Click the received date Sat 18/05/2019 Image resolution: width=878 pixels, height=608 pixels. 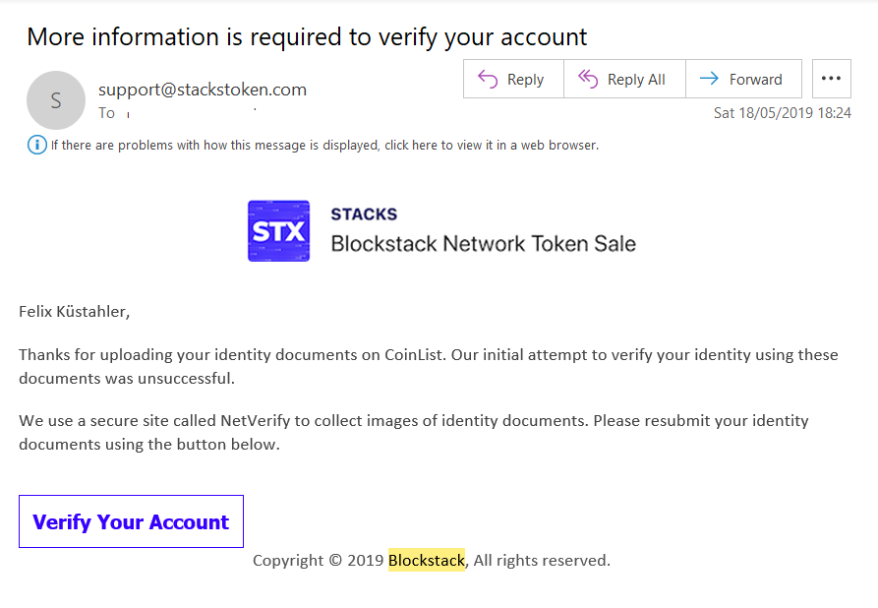tap(782, 113)
